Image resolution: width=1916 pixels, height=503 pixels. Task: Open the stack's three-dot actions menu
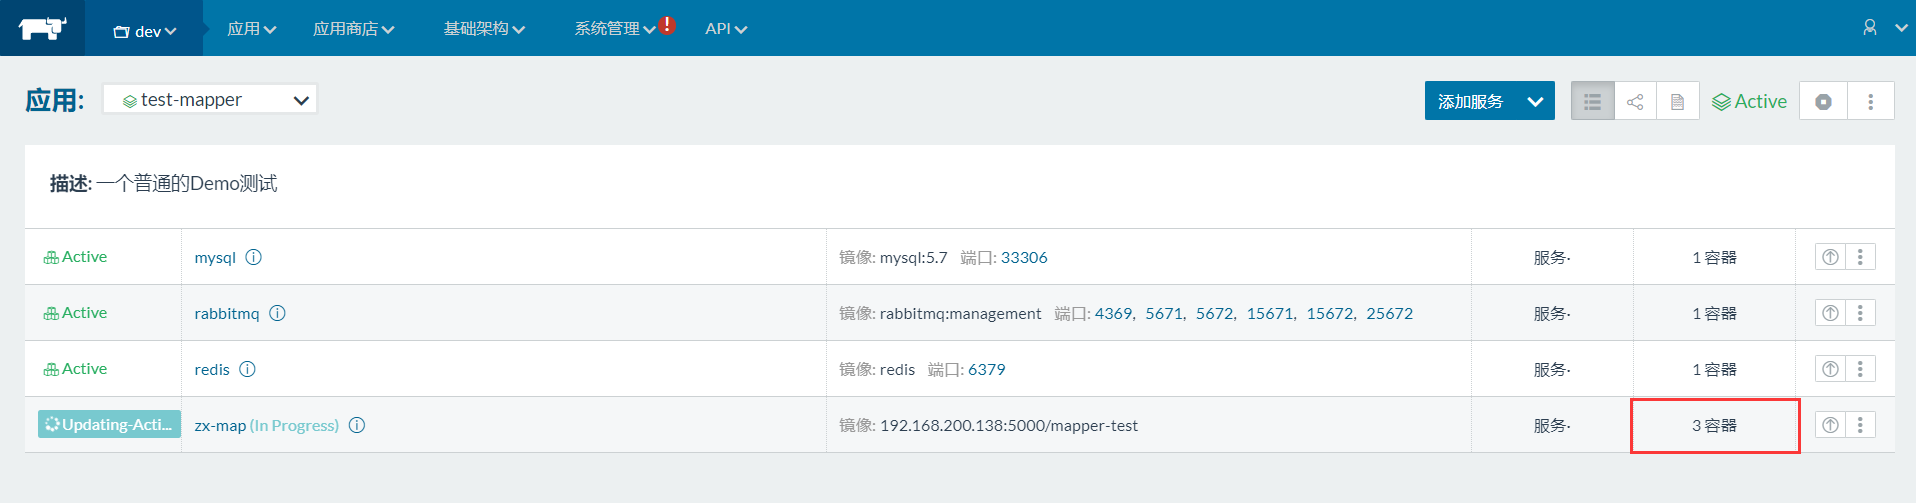(1870, 101)
